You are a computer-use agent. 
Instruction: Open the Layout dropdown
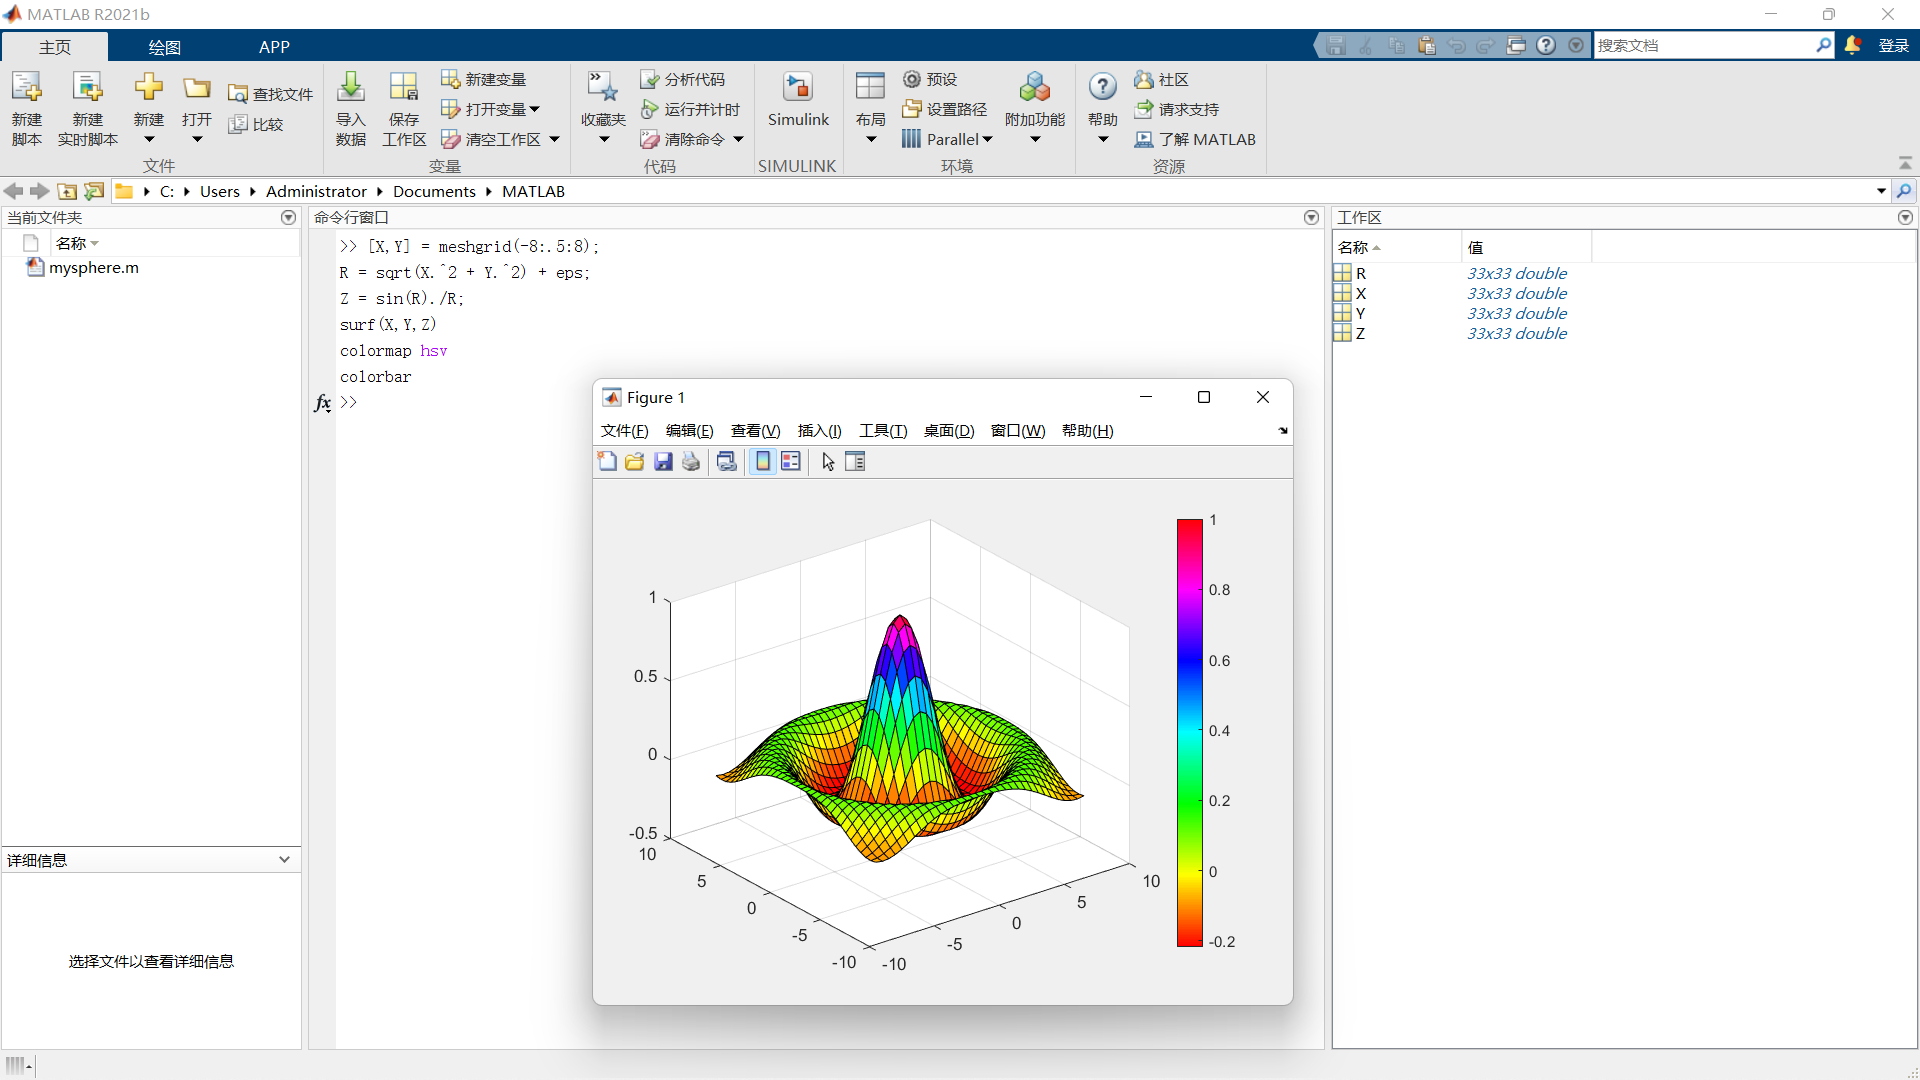click(x=871, y=139)
